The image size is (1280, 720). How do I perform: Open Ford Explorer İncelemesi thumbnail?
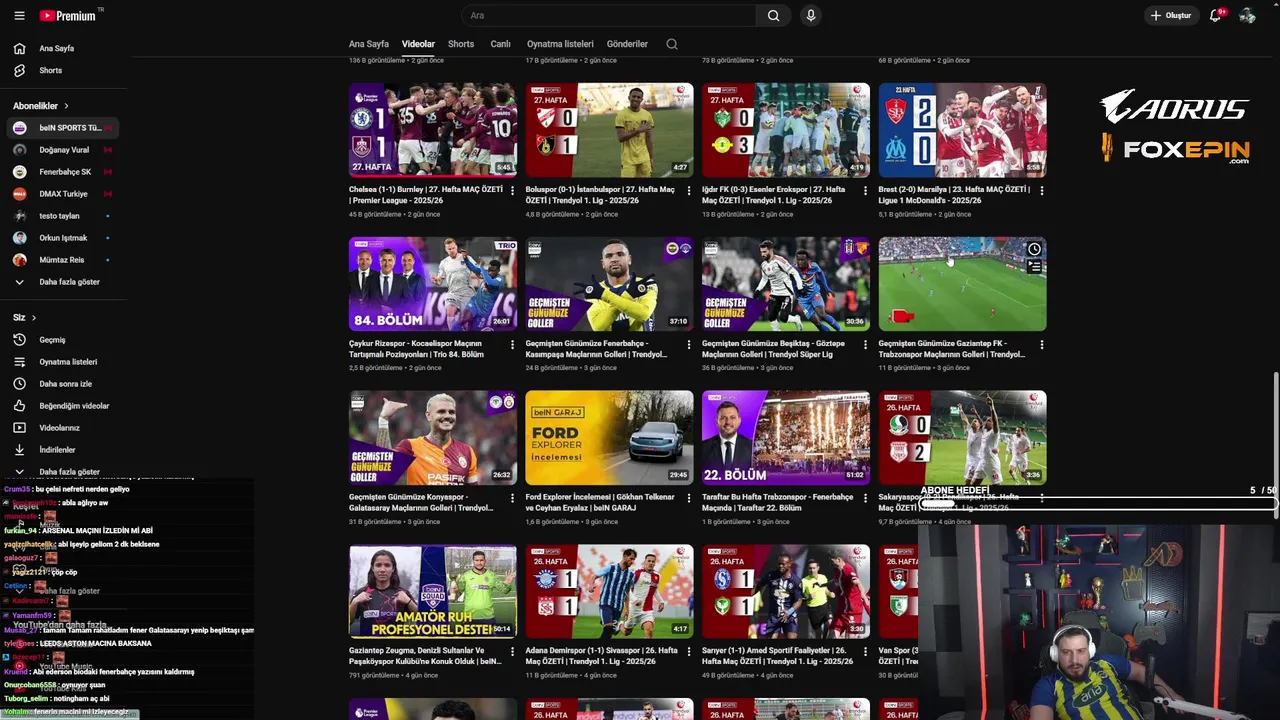[x=609, y=438]
